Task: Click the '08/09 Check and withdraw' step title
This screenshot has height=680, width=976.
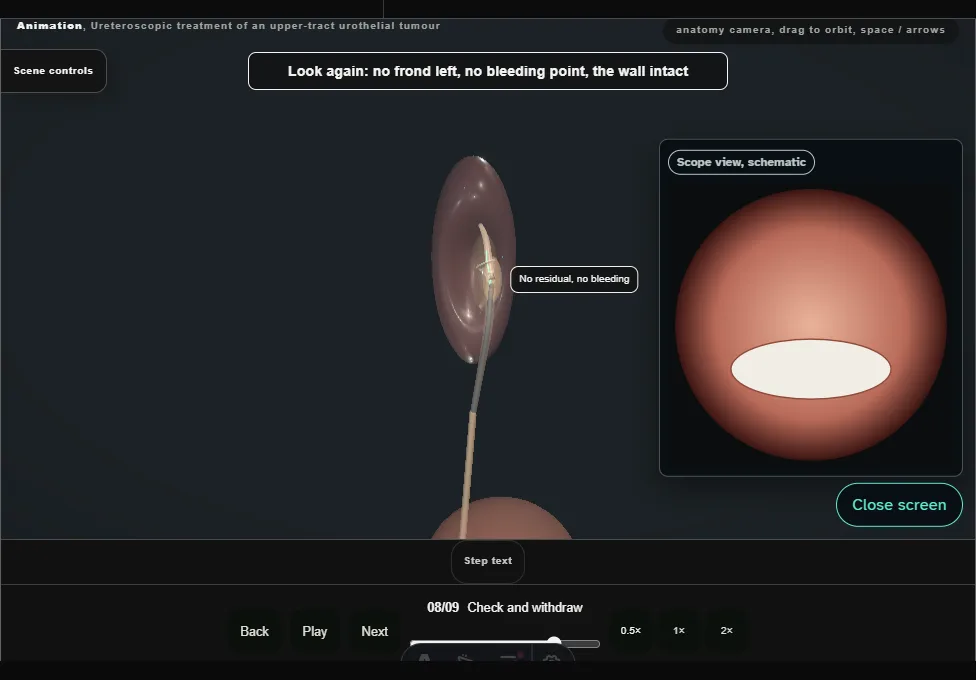Action: pos(505,607)
